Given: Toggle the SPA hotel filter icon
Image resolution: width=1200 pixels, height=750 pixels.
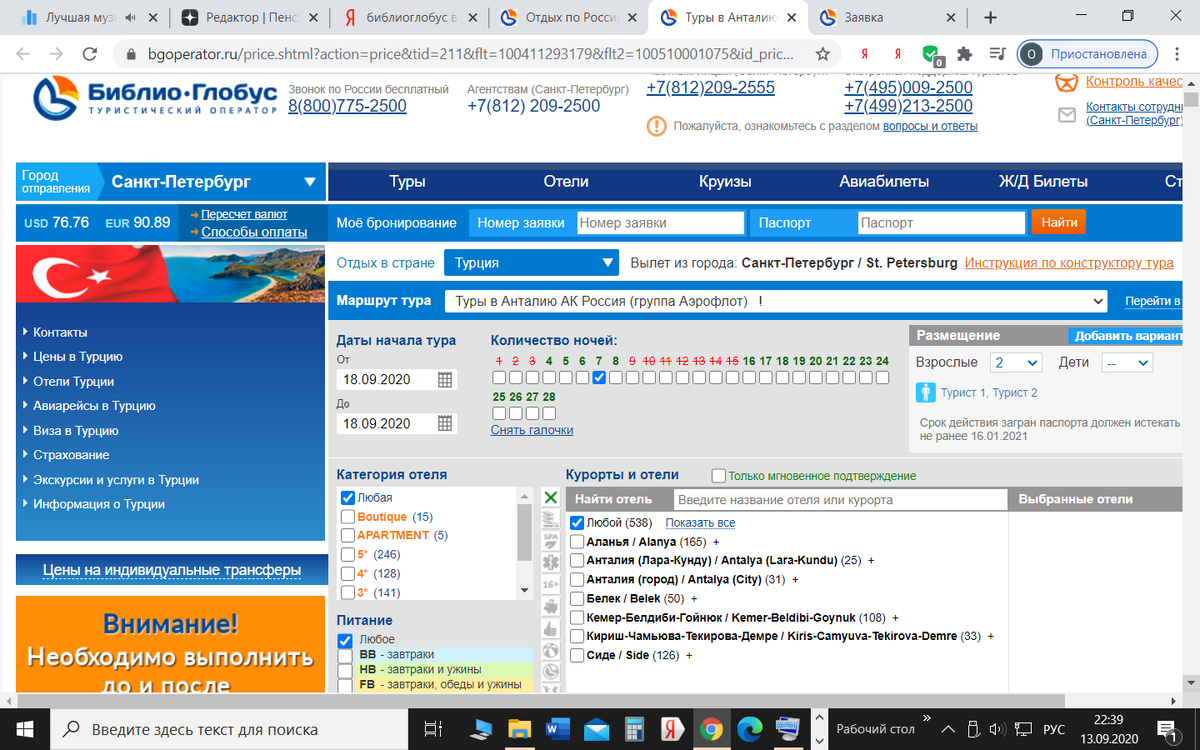Looking at the screenshot, I should click(550, 541).
